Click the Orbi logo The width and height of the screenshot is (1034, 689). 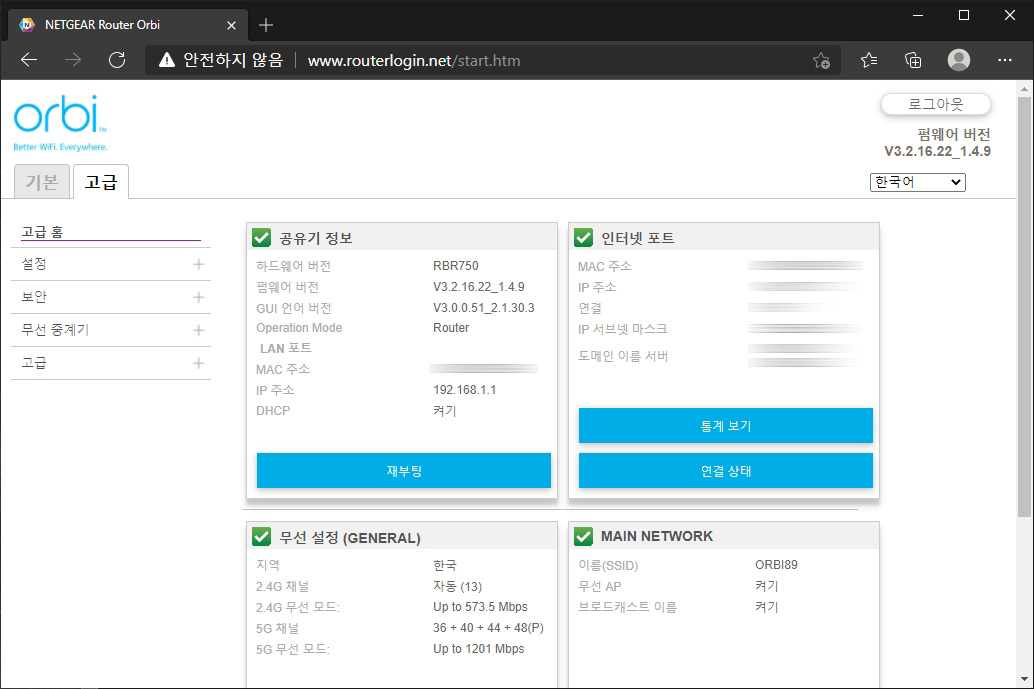tap(60, 123)
